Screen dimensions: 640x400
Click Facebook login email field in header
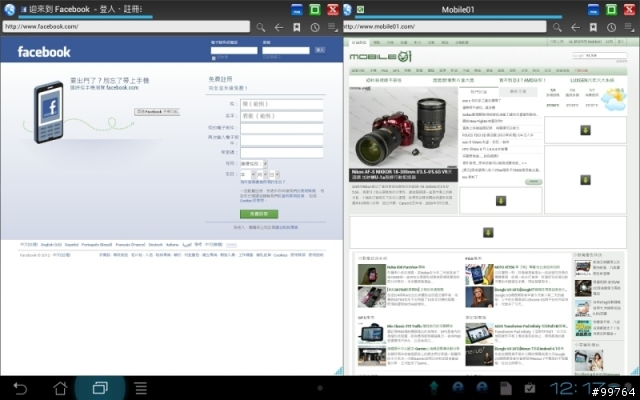click(234, 50)
